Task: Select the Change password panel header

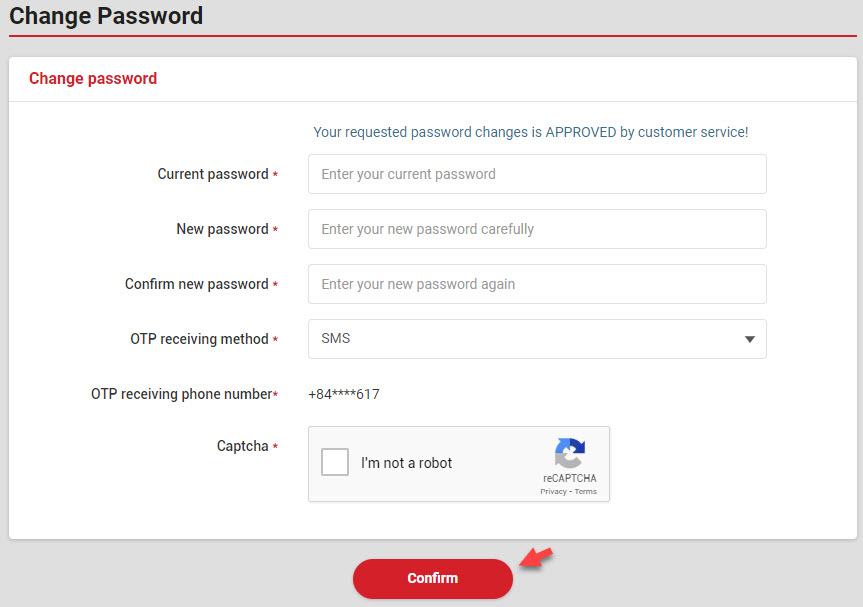Action: (92, 78)
